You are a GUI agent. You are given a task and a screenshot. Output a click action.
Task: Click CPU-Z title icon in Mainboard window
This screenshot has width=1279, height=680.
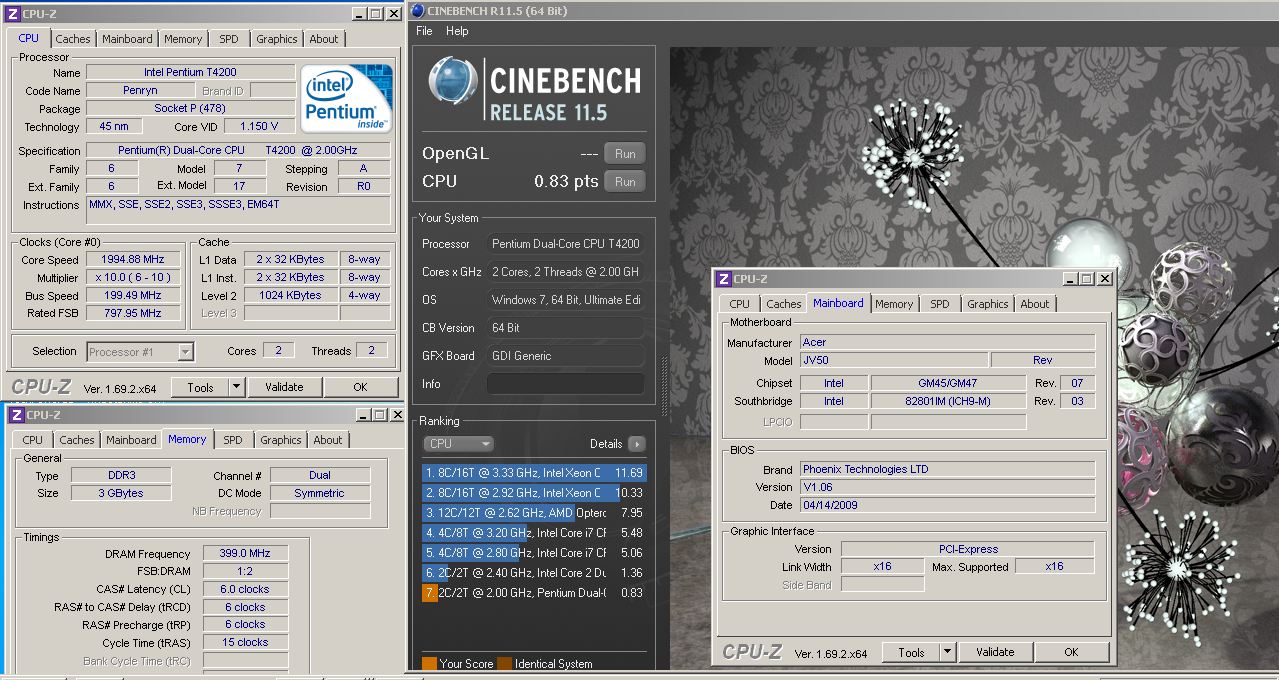724,279
